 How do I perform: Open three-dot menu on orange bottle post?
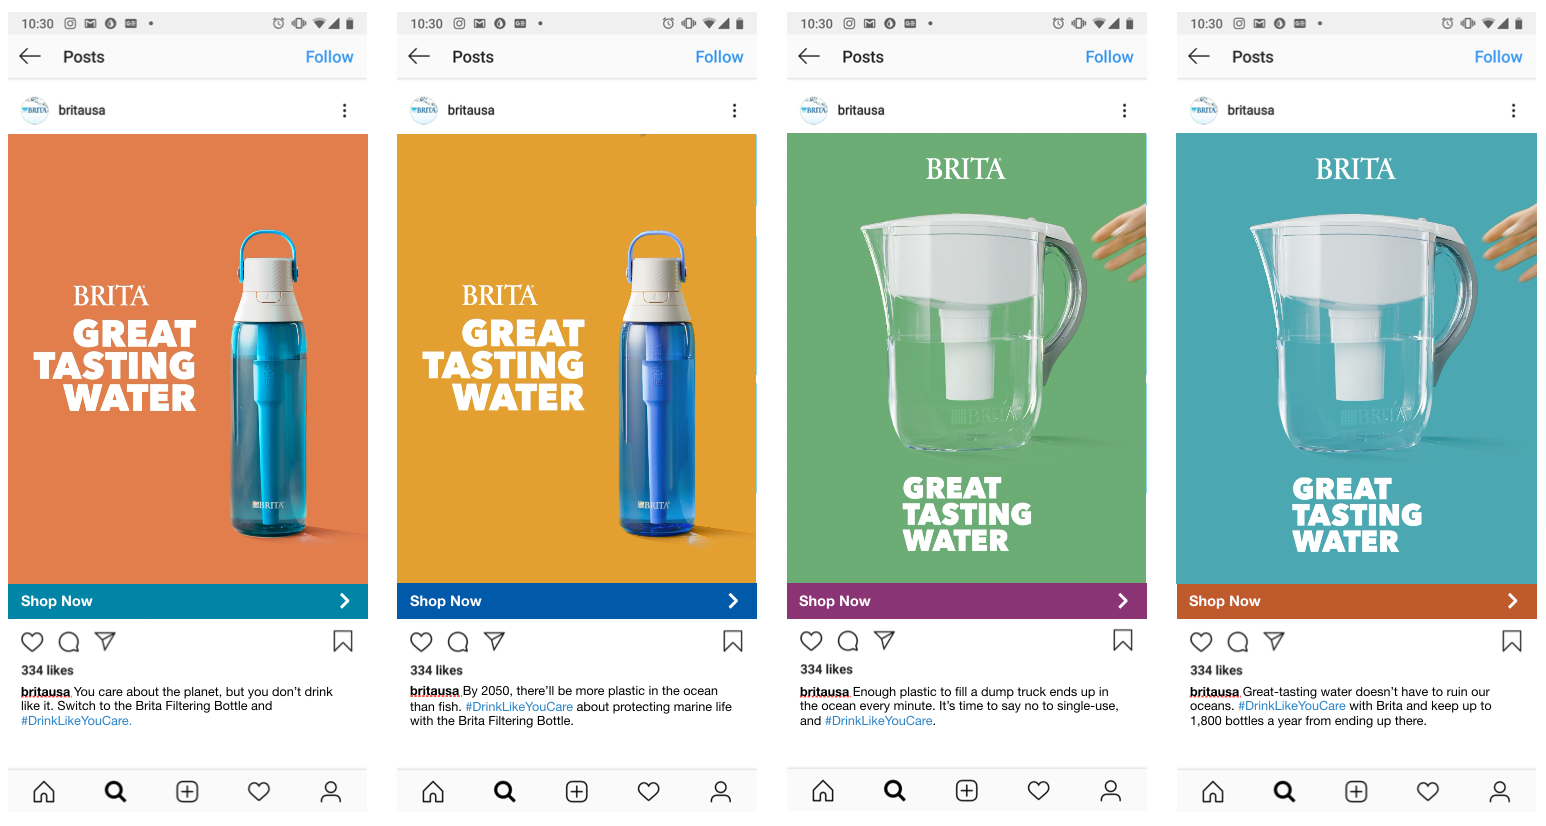click(x=345, y=111)
